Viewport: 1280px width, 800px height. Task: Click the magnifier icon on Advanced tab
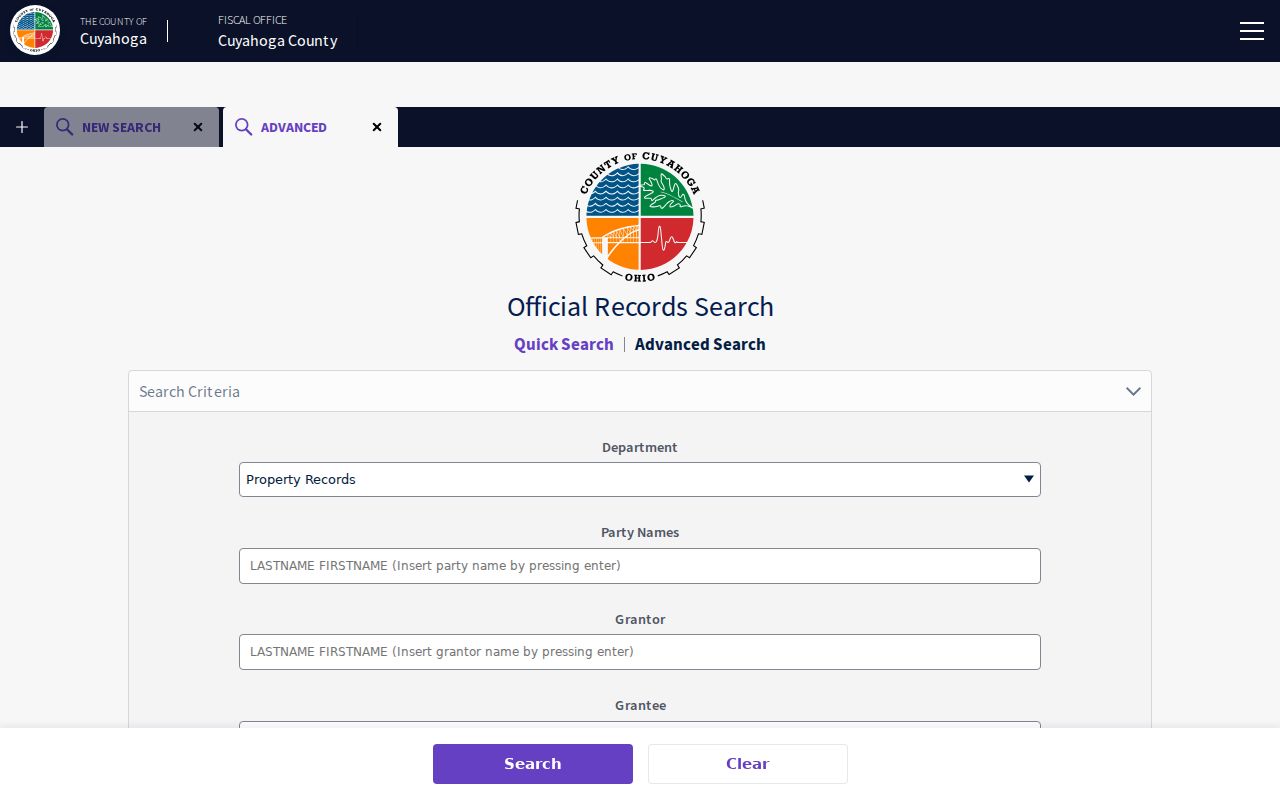pos(243,127)
